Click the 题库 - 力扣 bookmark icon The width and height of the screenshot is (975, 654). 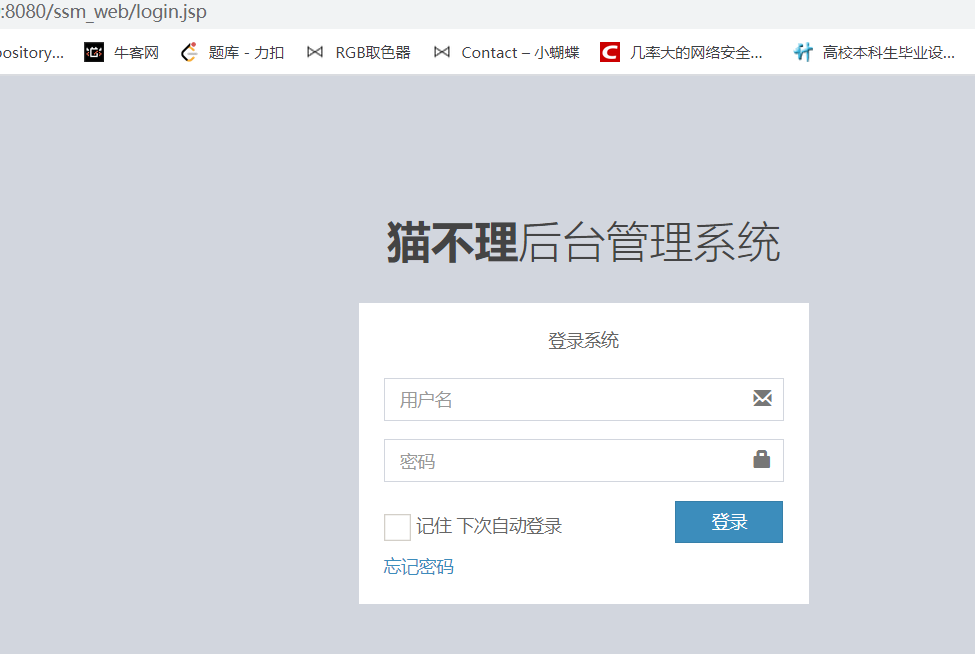coord(189,52)
